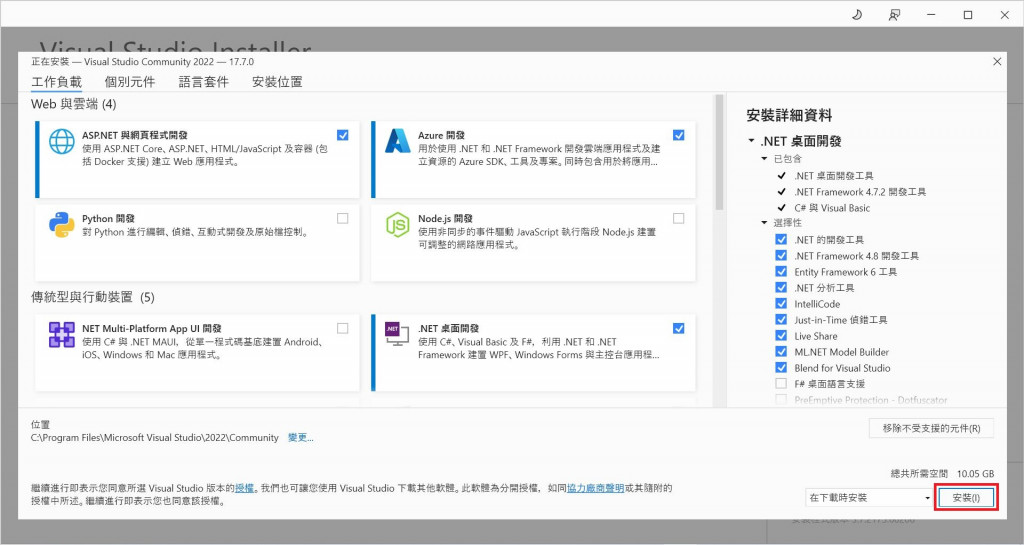Viewport: 1024px width, 545px height.
Task: Toggle dark theme moon icon in title bar
Action: coord(857,14)
